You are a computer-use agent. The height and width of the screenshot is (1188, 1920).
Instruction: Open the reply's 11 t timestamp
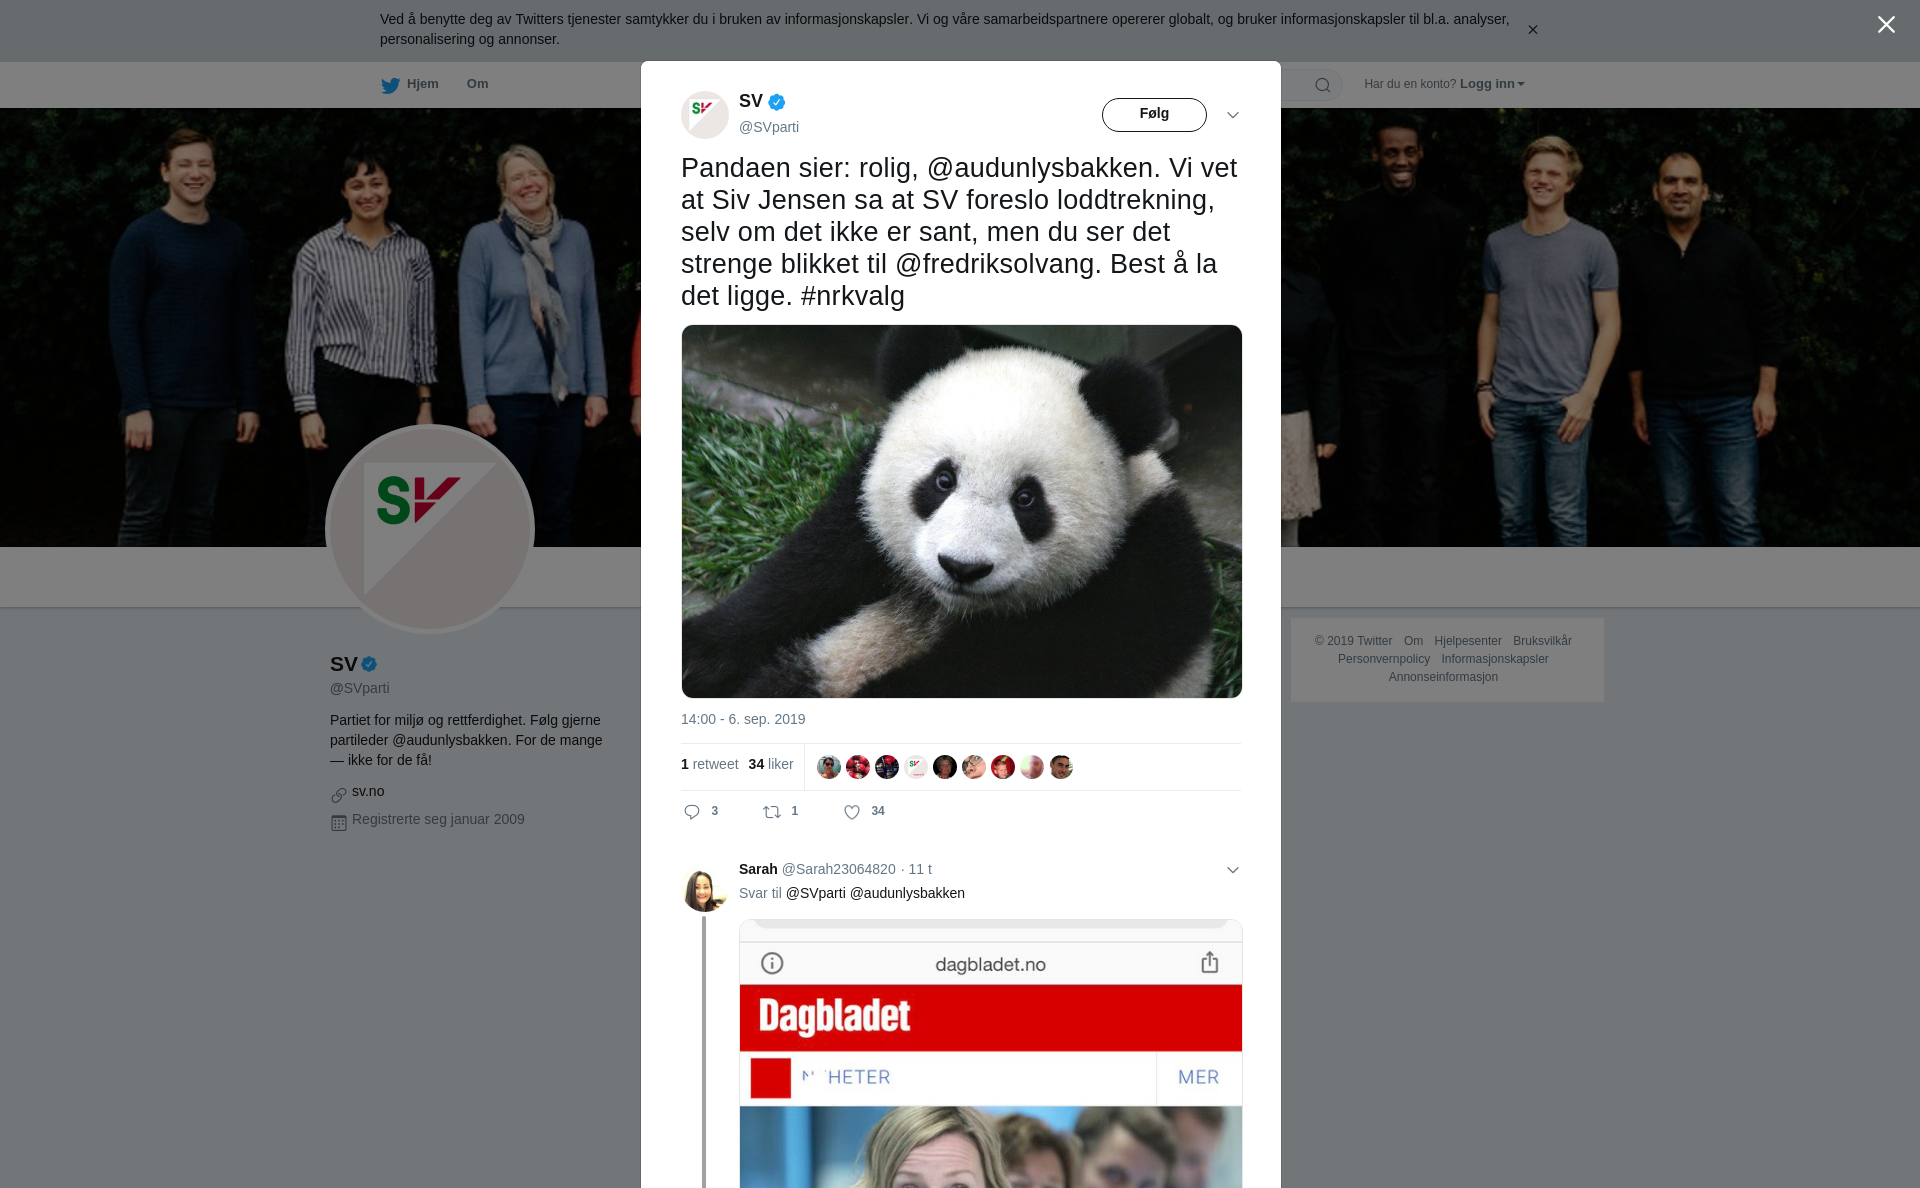click(920, 869)
